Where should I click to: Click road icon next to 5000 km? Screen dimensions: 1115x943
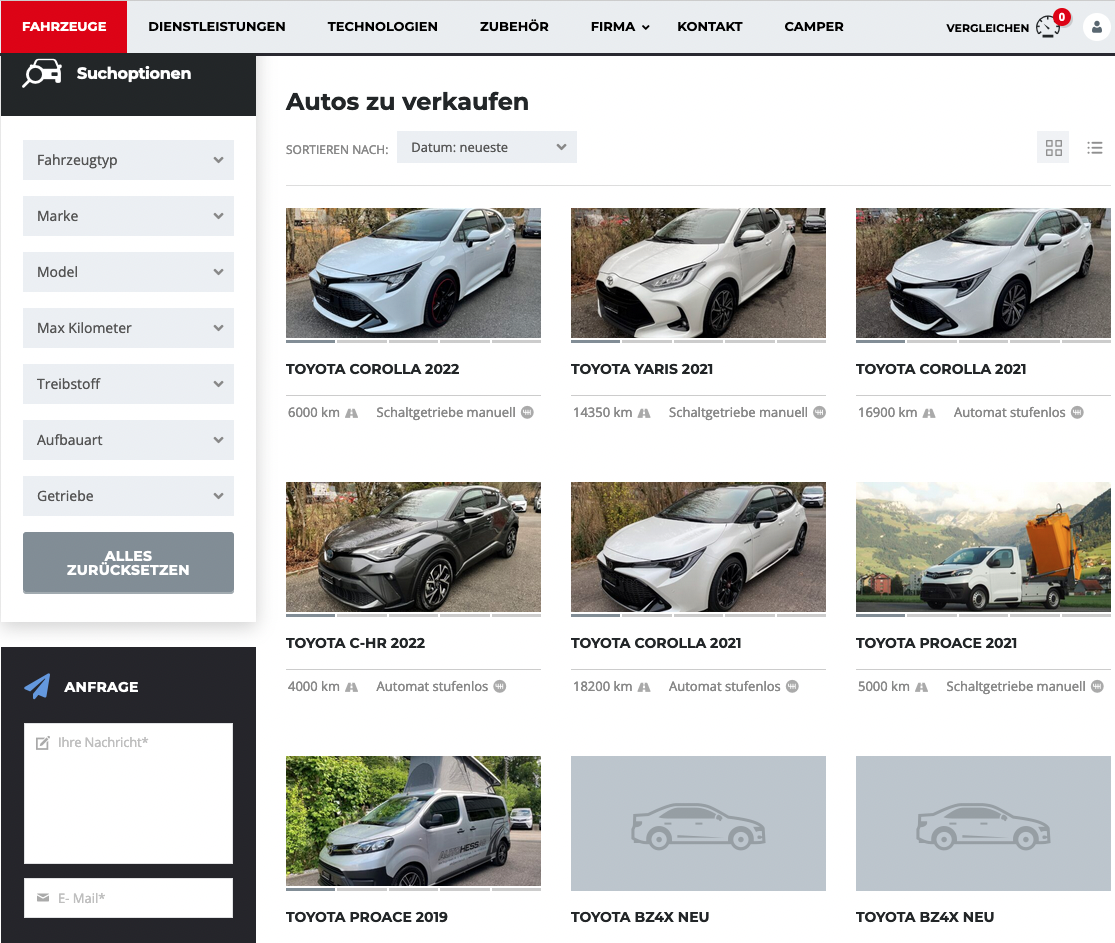(x=921, y=687)
